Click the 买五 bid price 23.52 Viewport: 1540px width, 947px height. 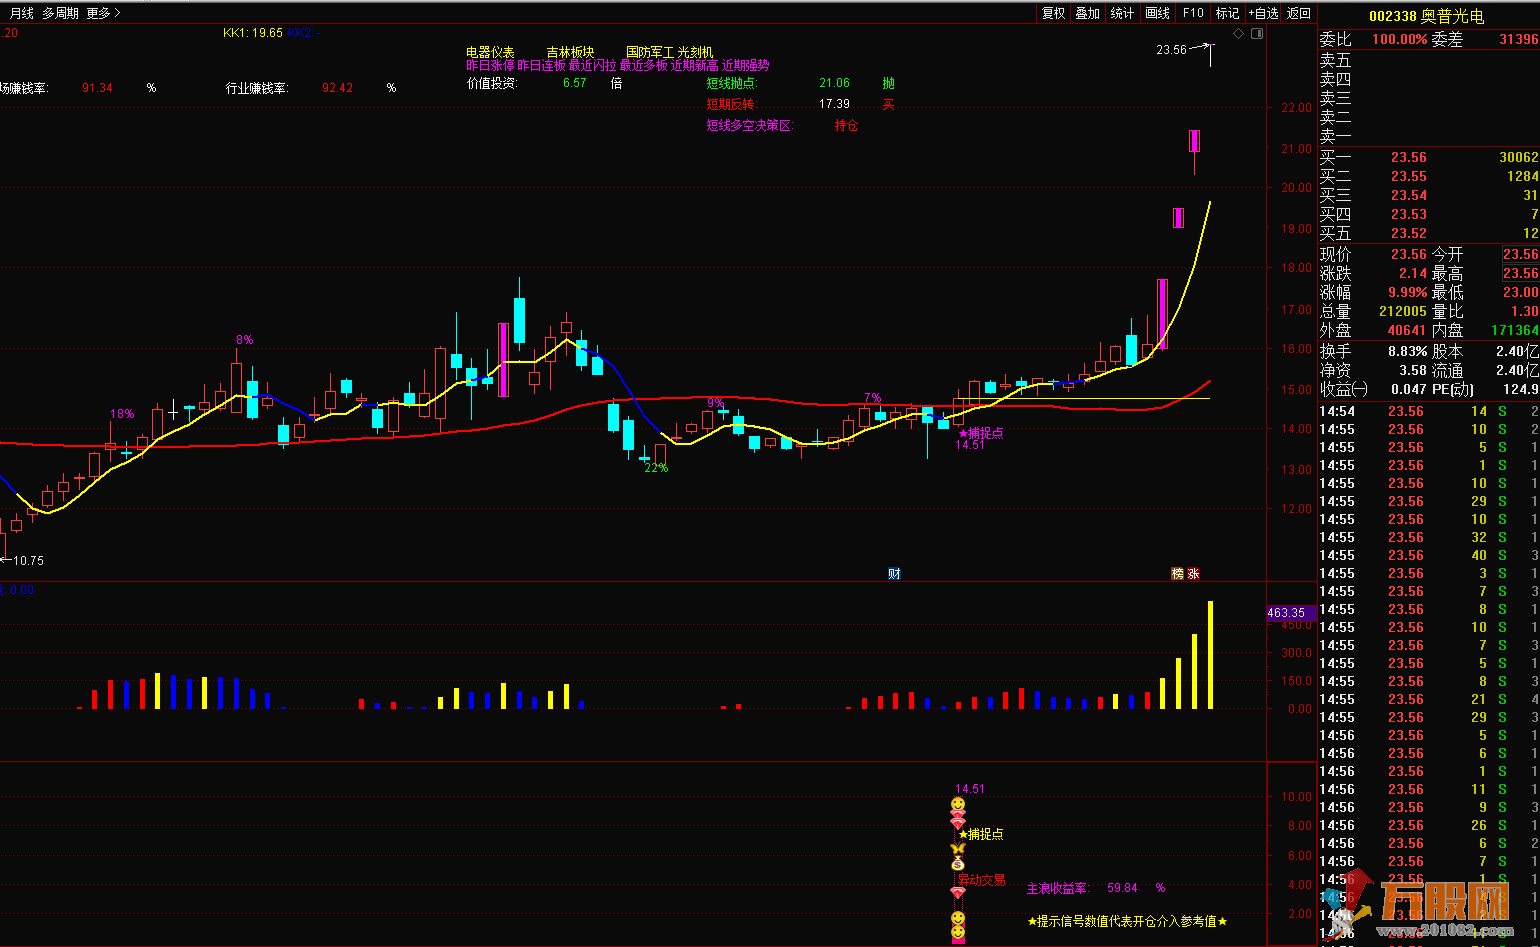point(1408,233)
